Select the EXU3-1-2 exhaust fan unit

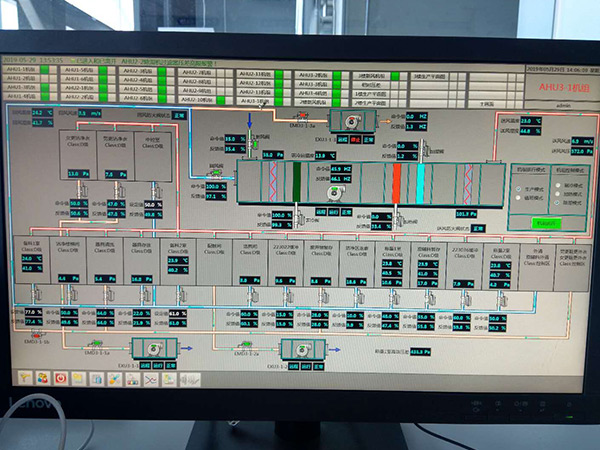pyautogui.click(x=303, y=350)
